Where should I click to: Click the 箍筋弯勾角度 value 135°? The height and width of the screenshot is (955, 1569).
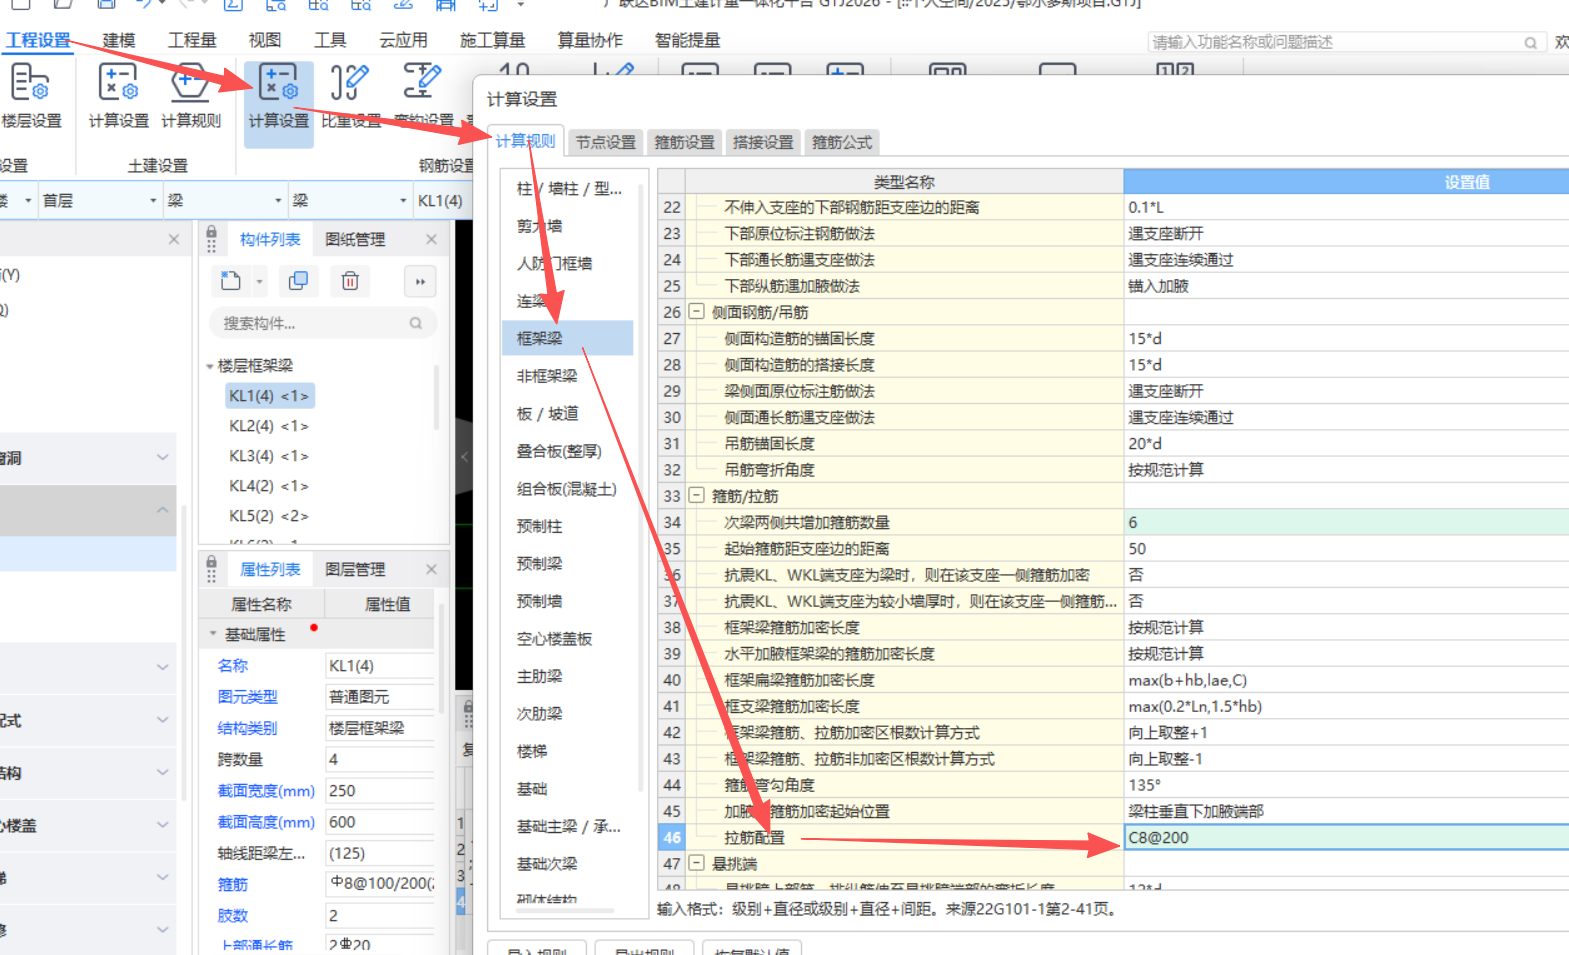1346,785
